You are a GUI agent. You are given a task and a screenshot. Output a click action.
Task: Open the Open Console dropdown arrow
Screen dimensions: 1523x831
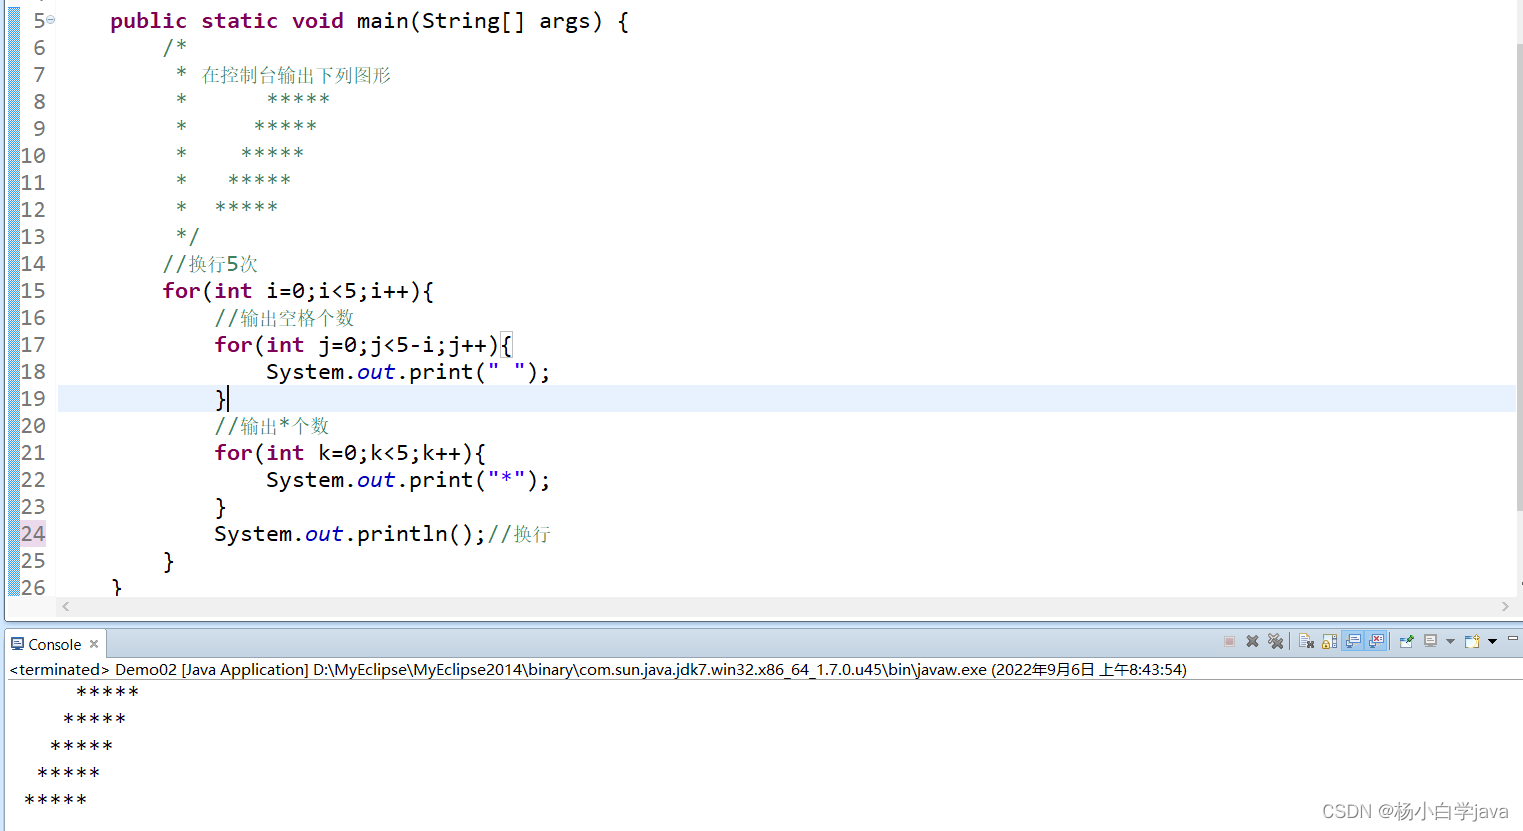[x=1492, y=641]
